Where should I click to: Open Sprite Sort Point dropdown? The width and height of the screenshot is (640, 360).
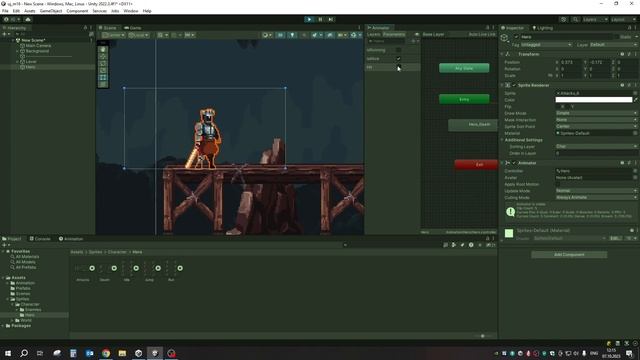(x=596, y=127)
